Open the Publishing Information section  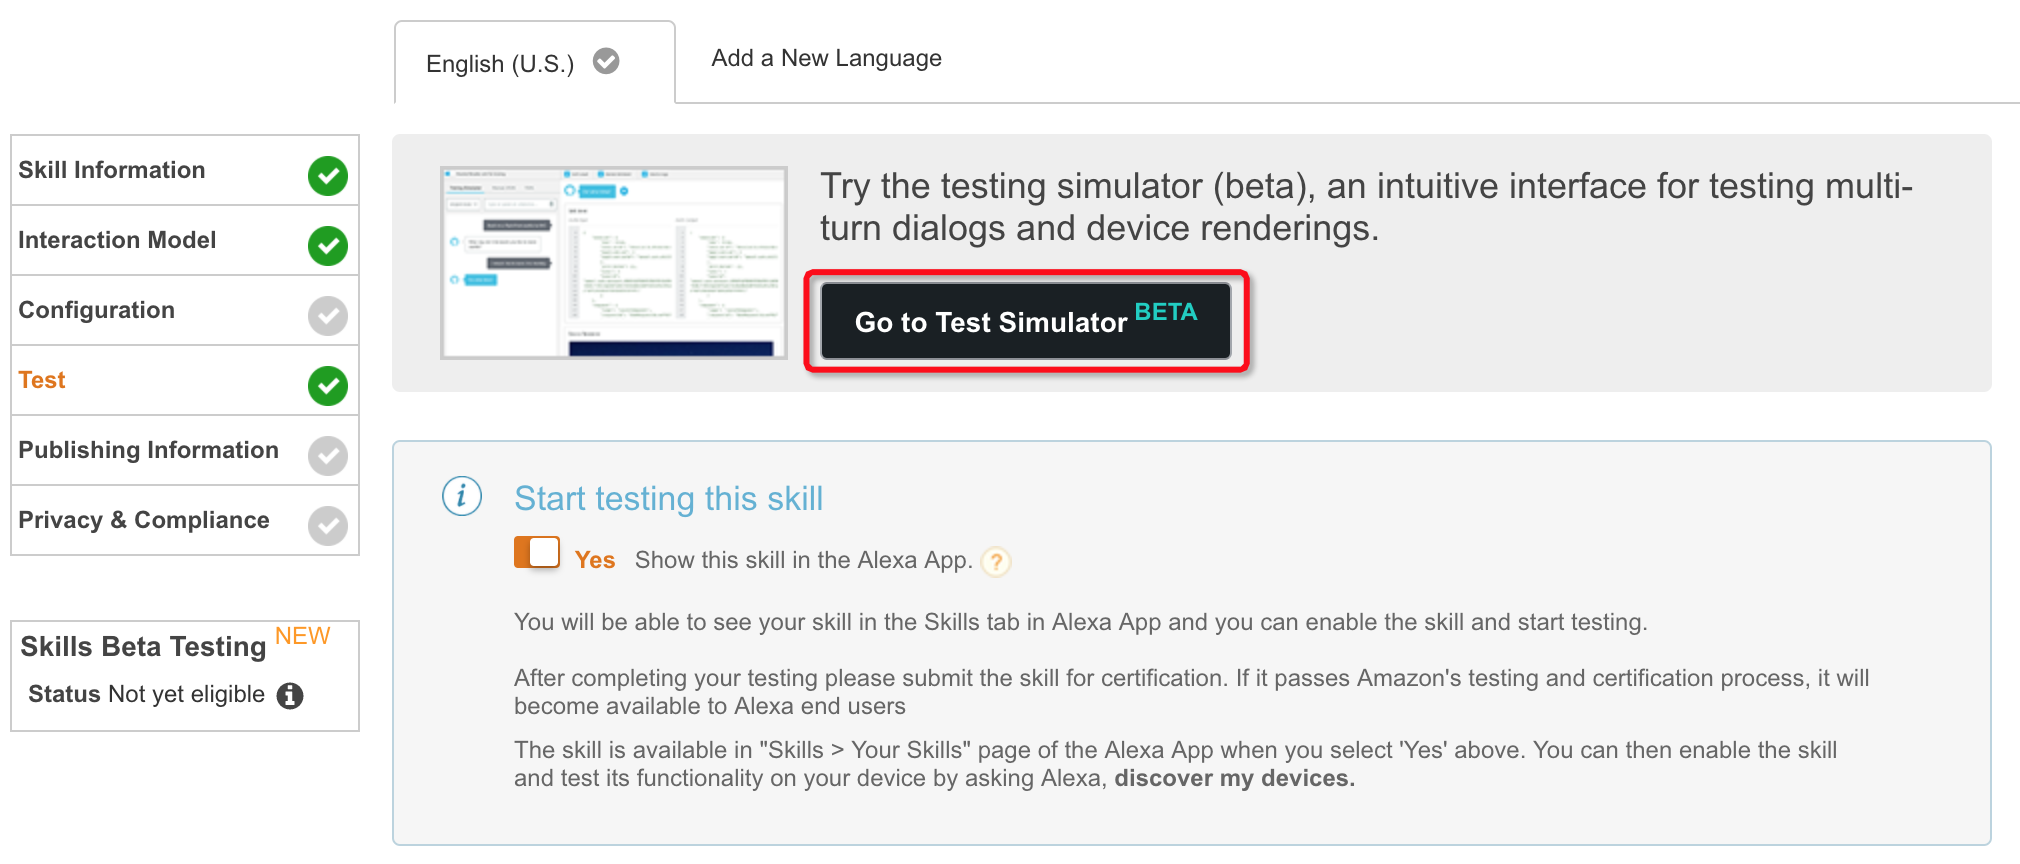pos(185,451)
